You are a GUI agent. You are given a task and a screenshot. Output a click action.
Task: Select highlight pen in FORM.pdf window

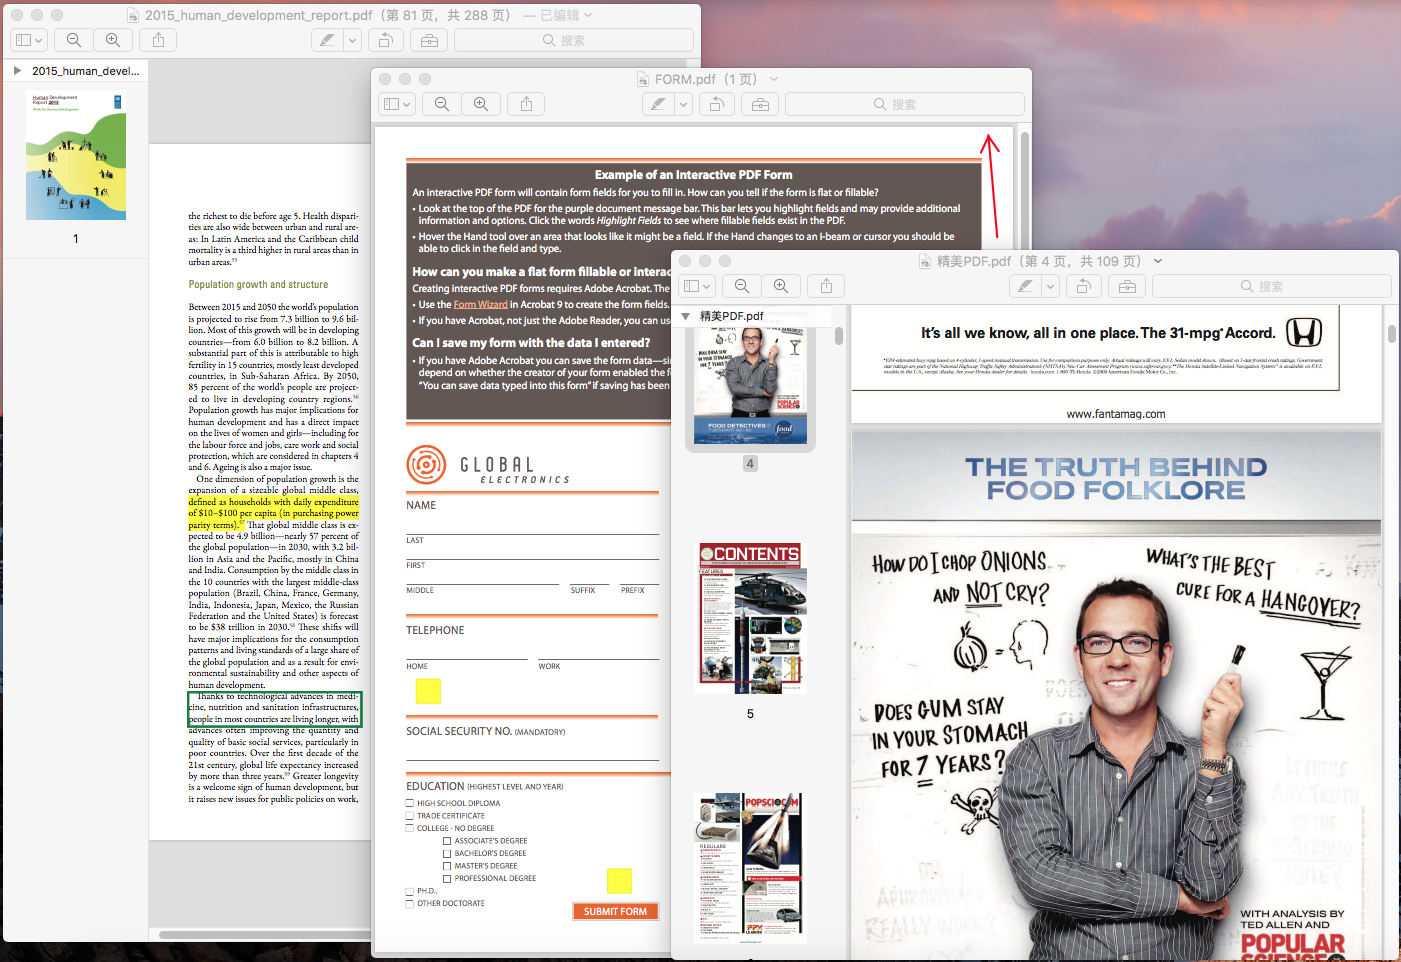click(x=658, y=104)
